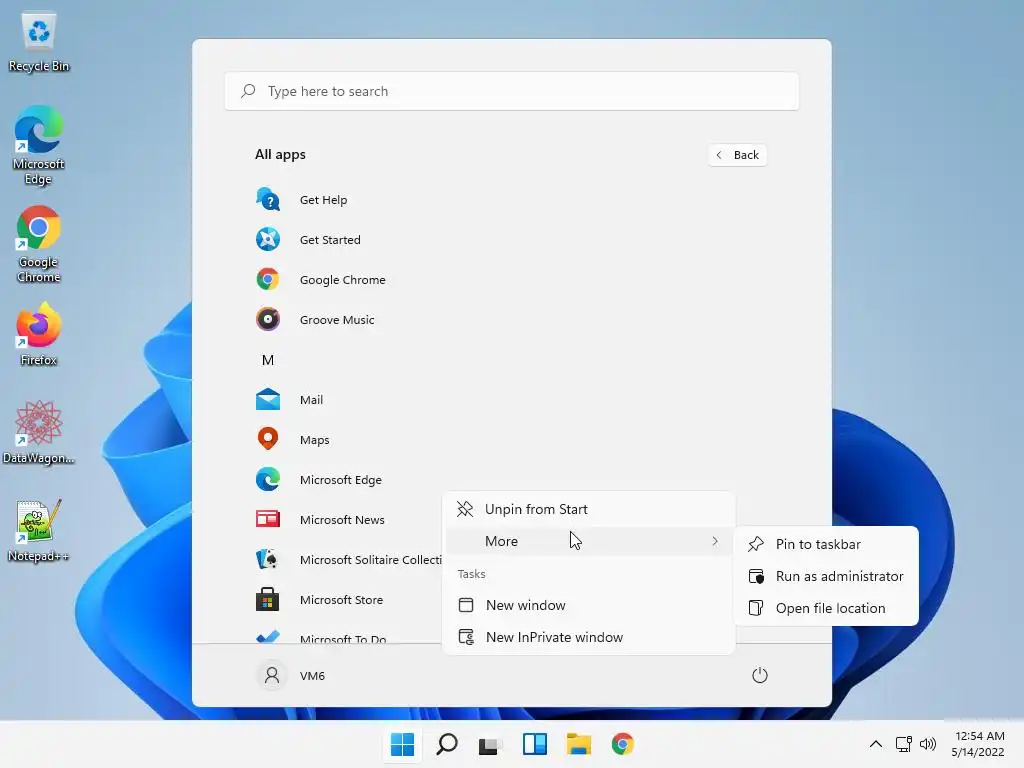The width and height of the screenshot is (1024, 768).
Task: Choose Run as administrator
Action: point(827,576)
